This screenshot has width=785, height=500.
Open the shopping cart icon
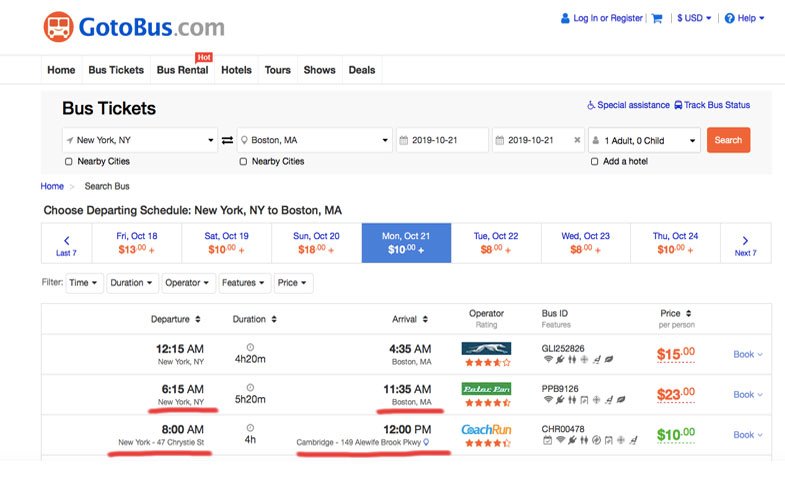pyautogui.click(x=657, y=18)
